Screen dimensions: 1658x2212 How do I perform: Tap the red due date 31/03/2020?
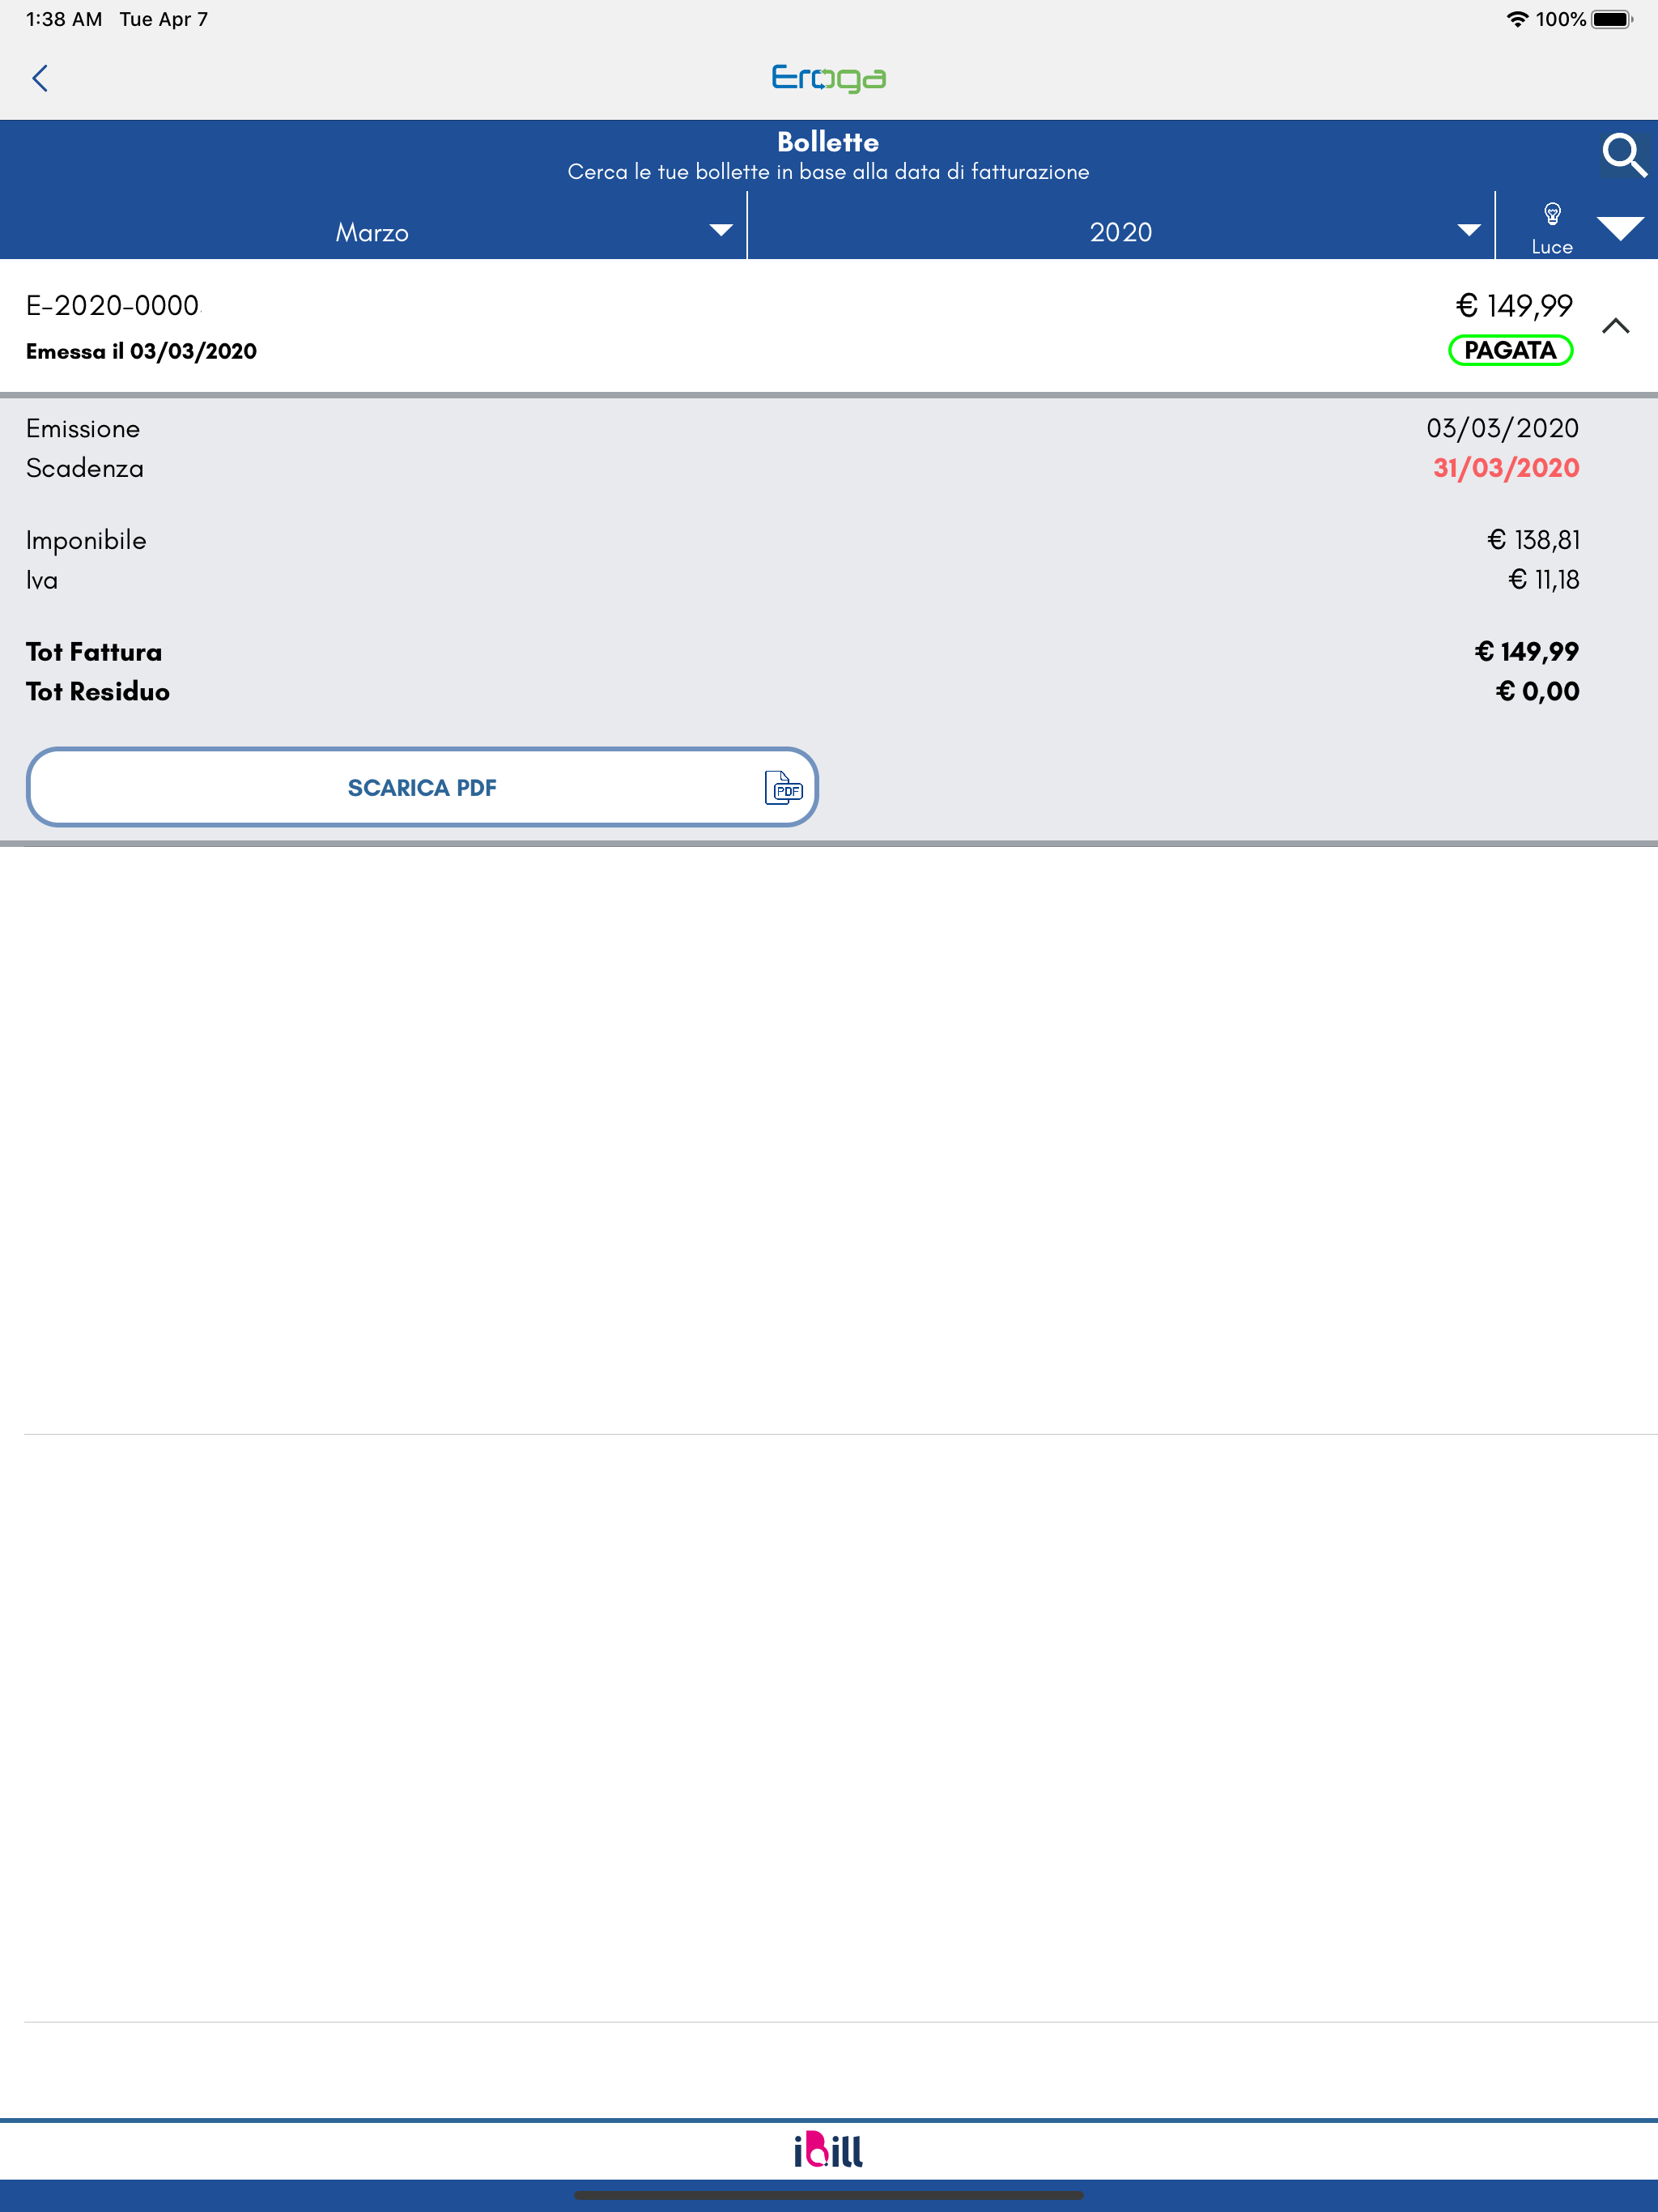1506,468
